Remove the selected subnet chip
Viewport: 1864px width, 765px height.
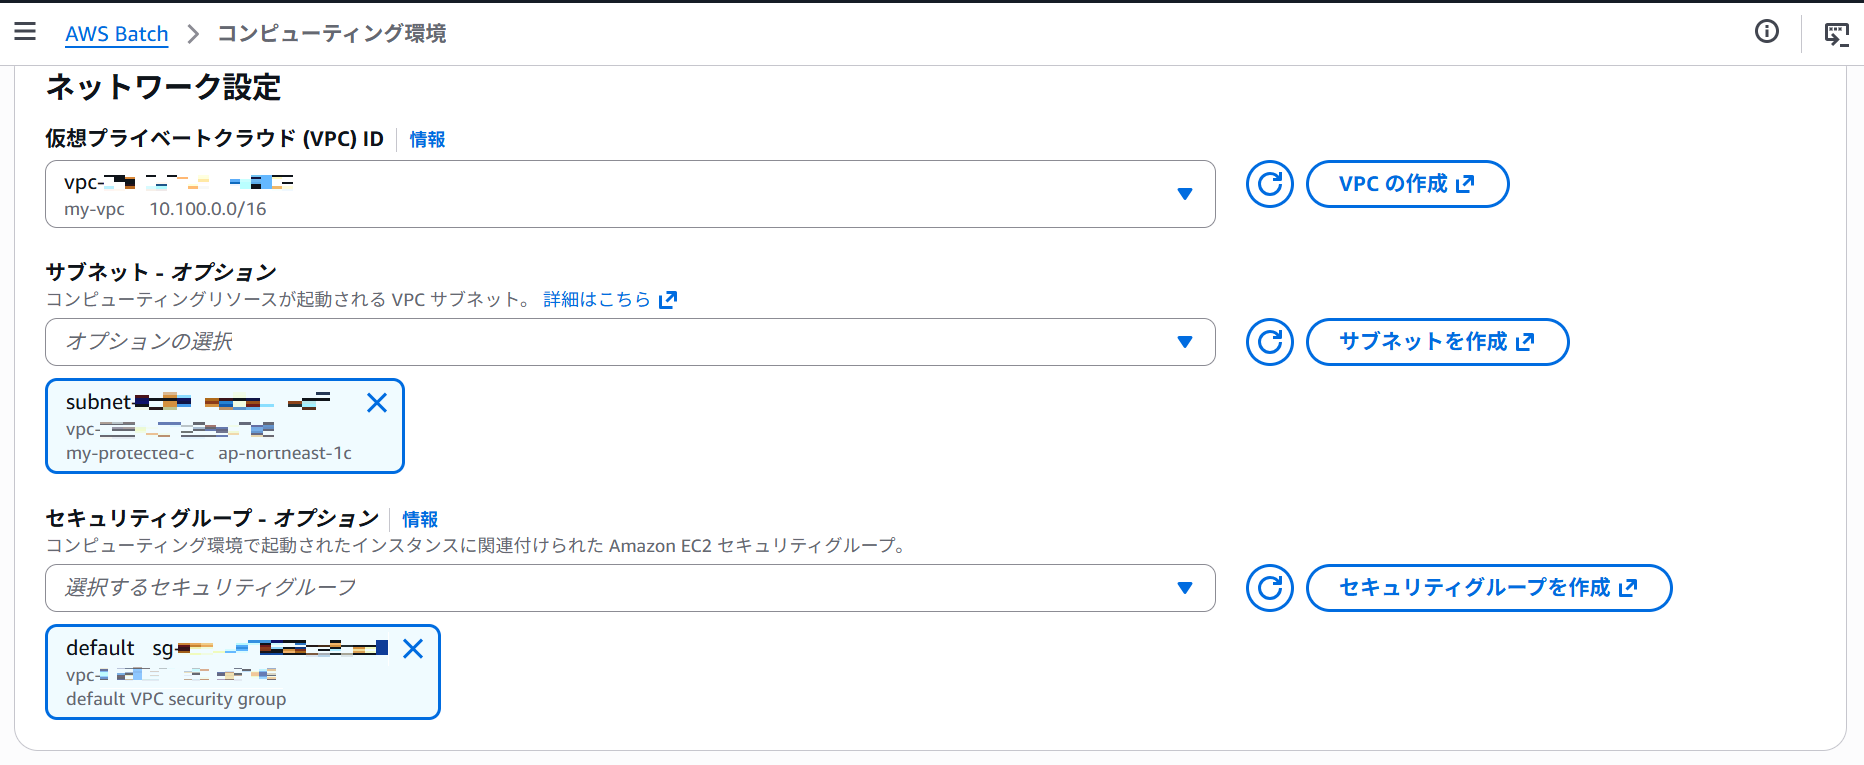click(x=377, y=402)
